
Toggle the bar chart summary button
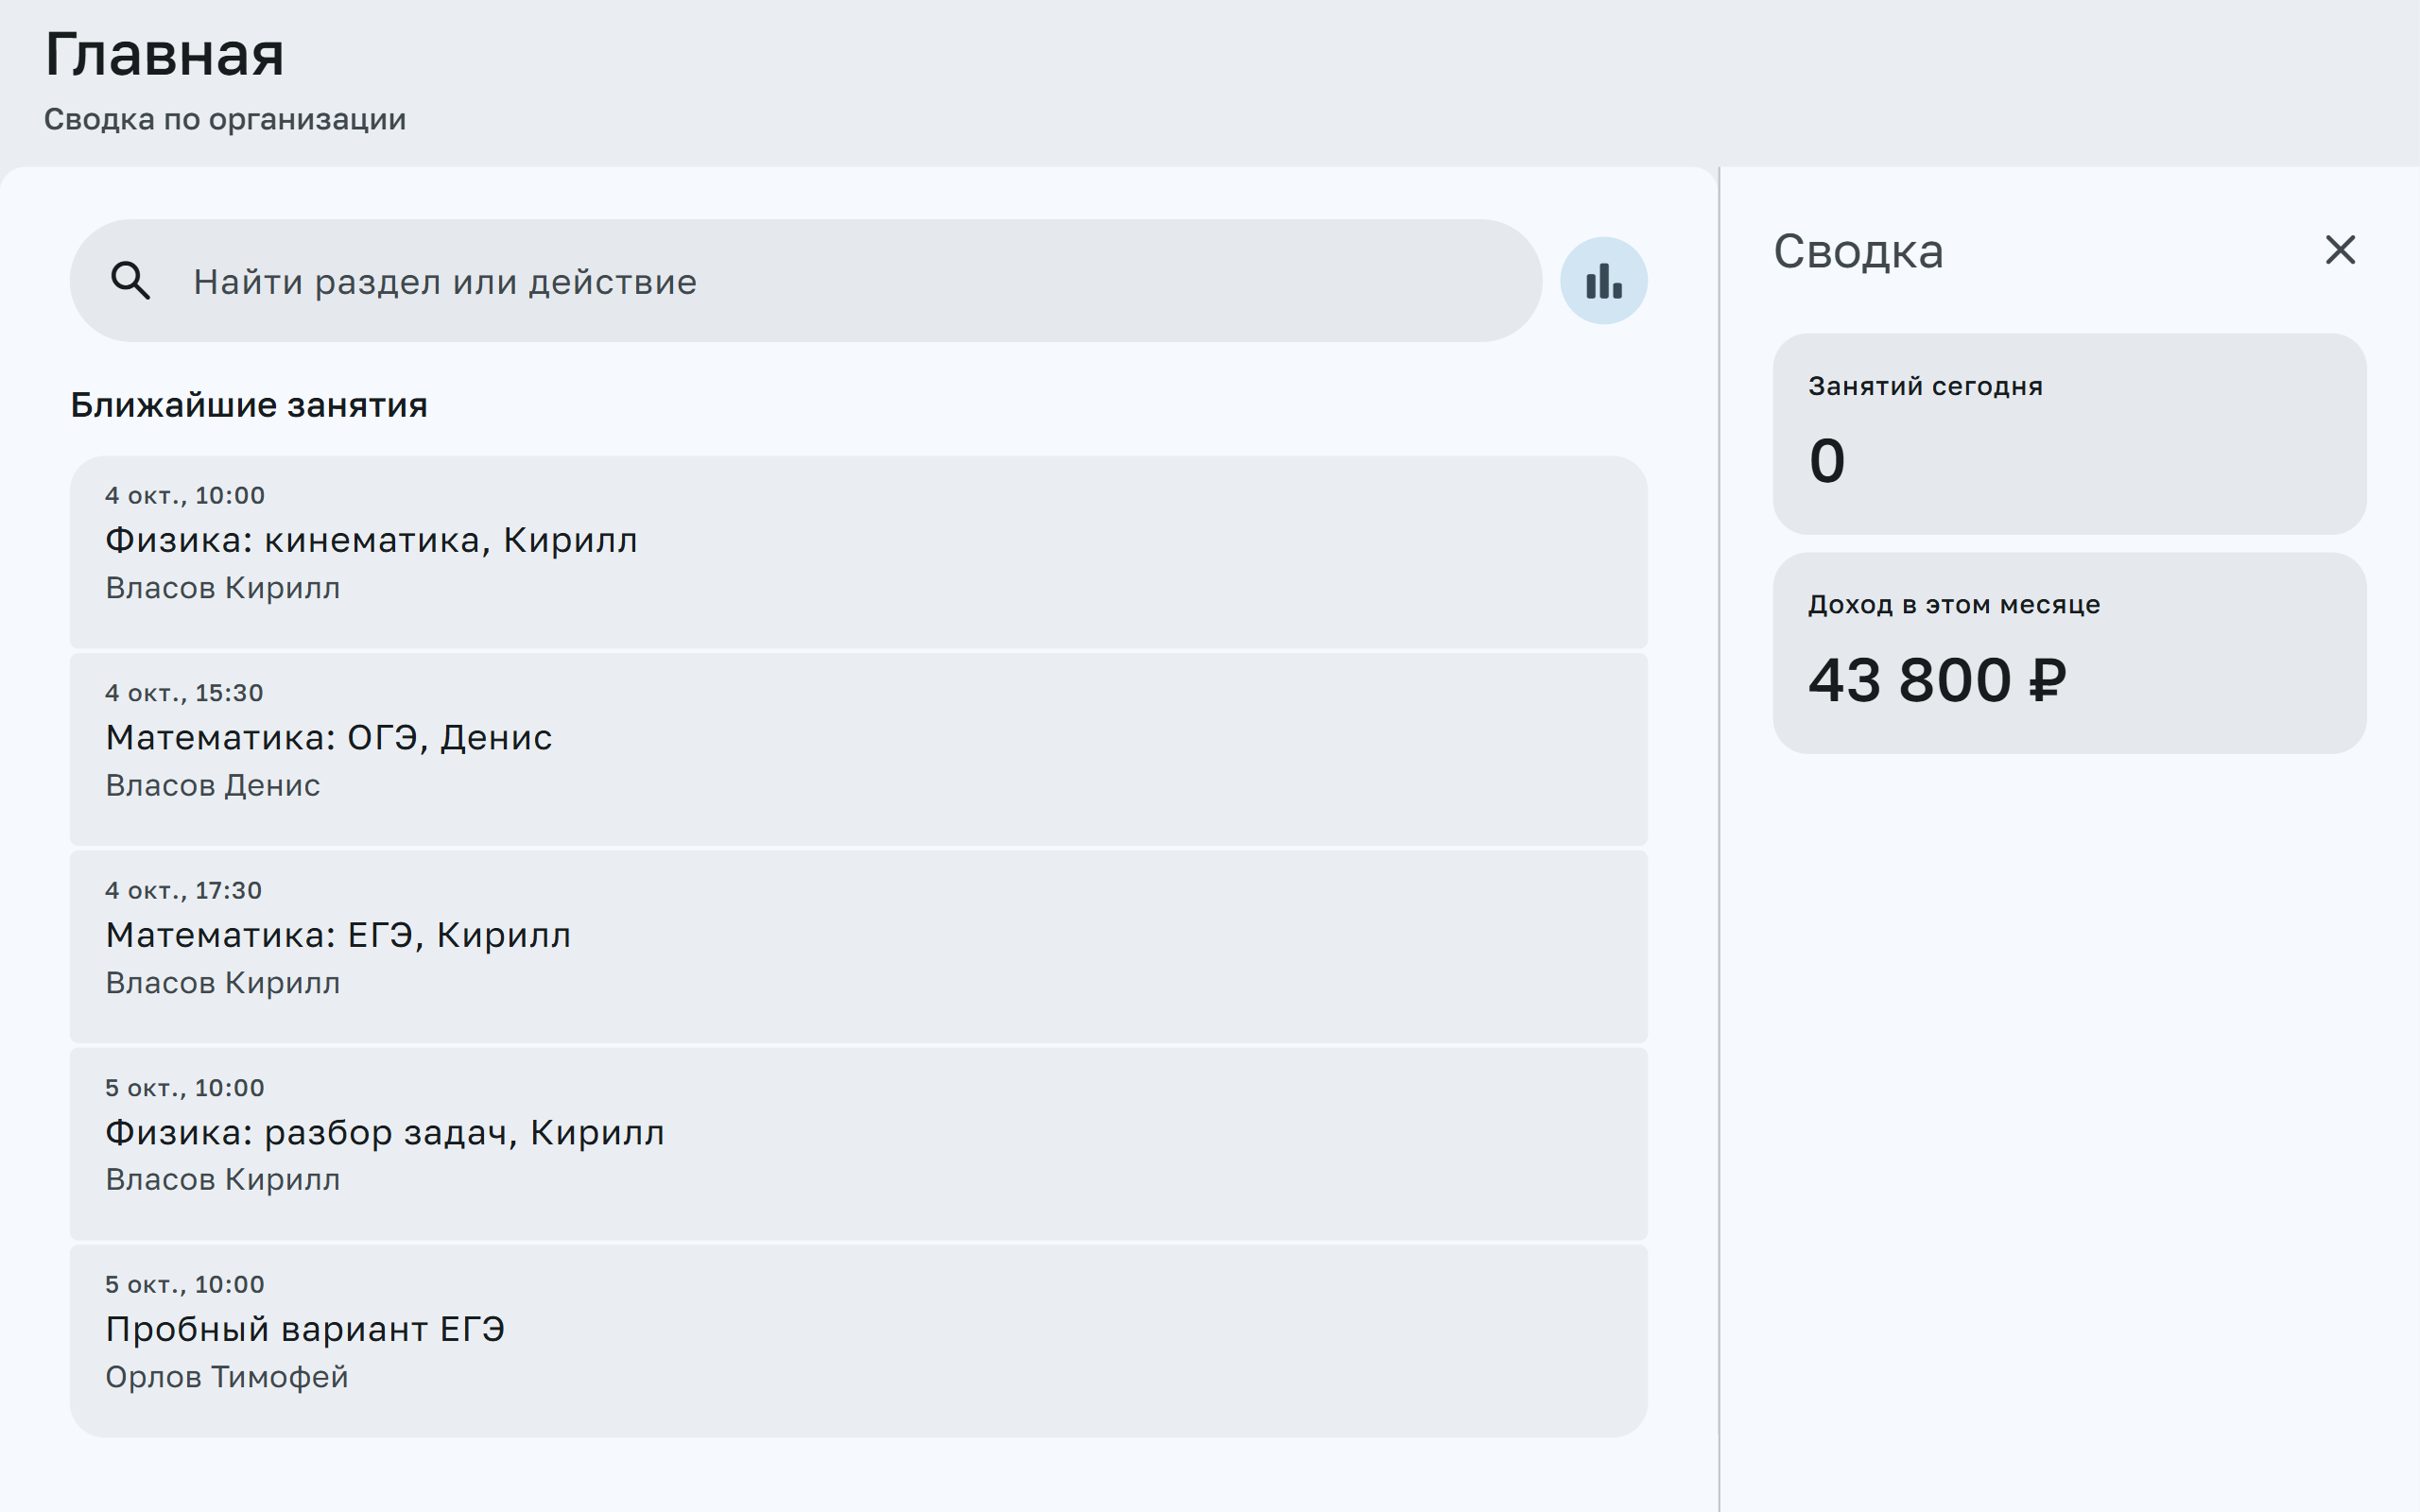[1603, 281]
